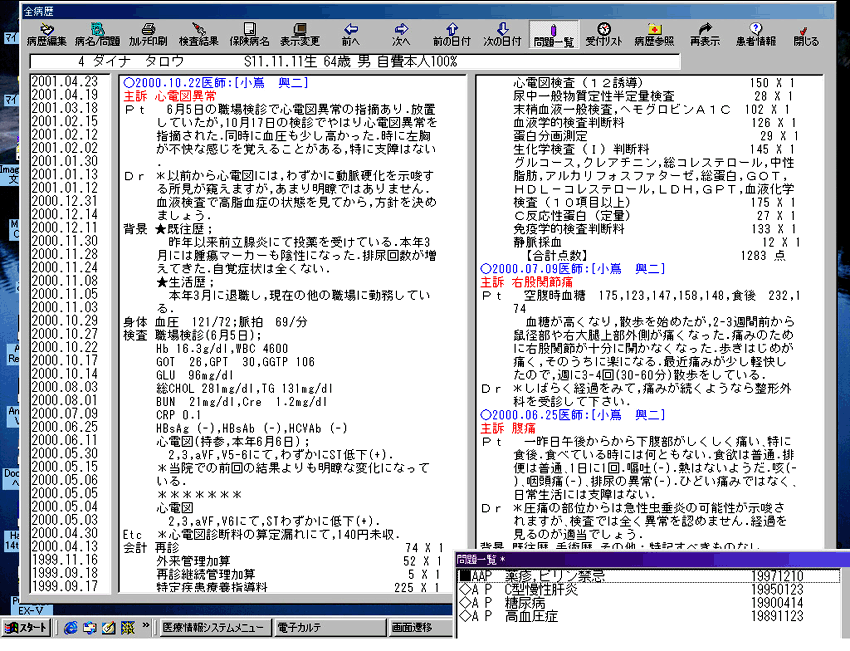This screenshot has width=850, height=651.
Task: Toggle the 問題一覧 problem list button
Action: [x=553, y=35]
